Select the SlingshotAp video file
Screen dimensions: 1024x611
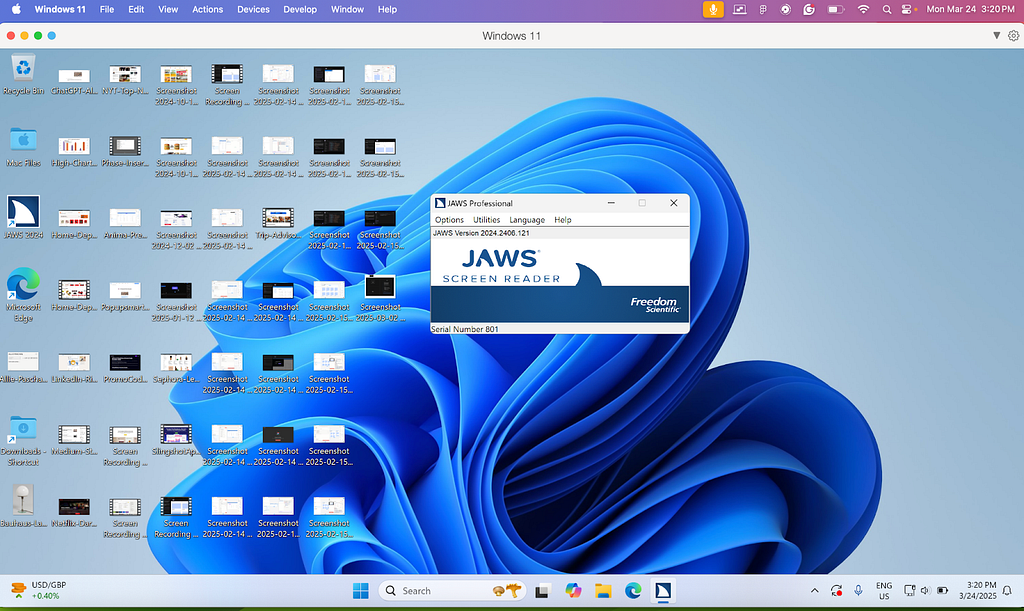pos(176,440)
